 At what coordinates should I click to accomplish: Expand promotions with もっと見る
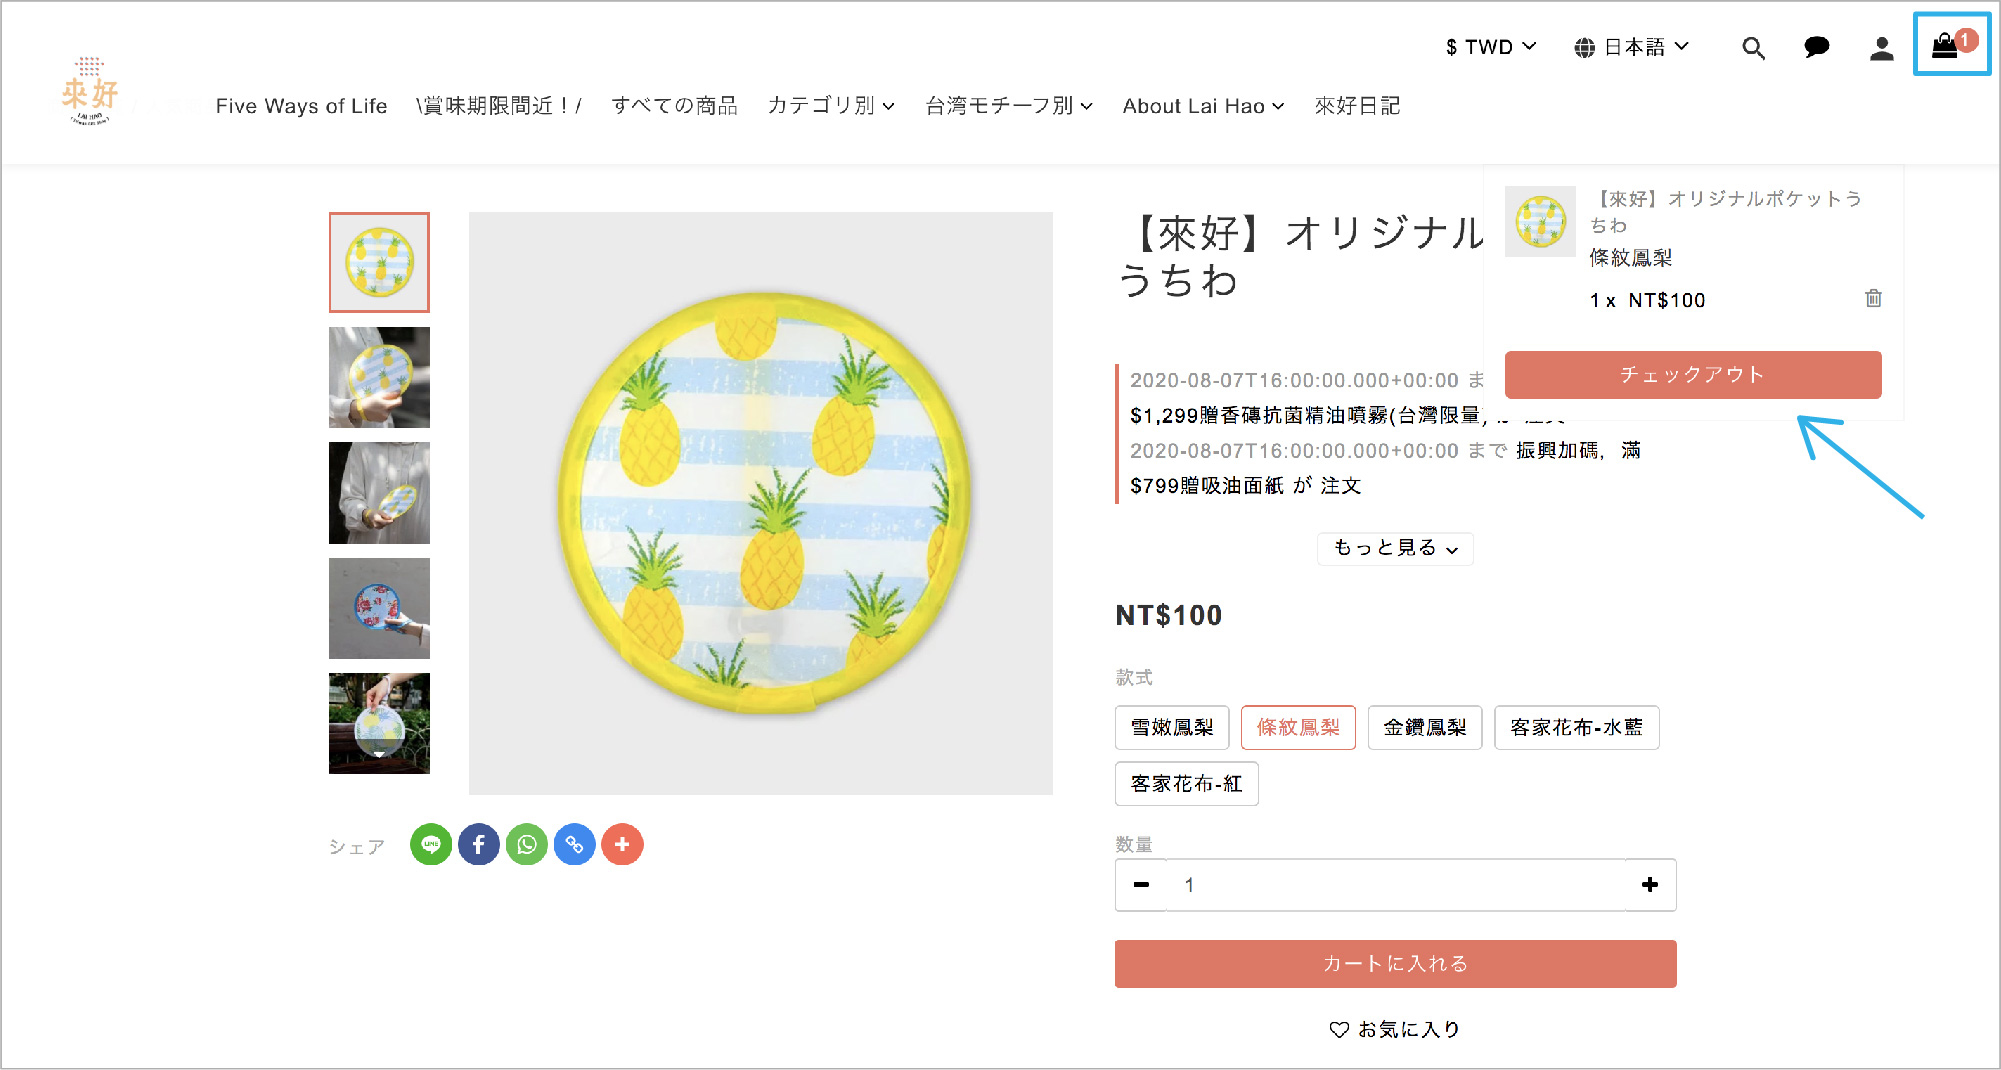click(x=1395, y=548)
